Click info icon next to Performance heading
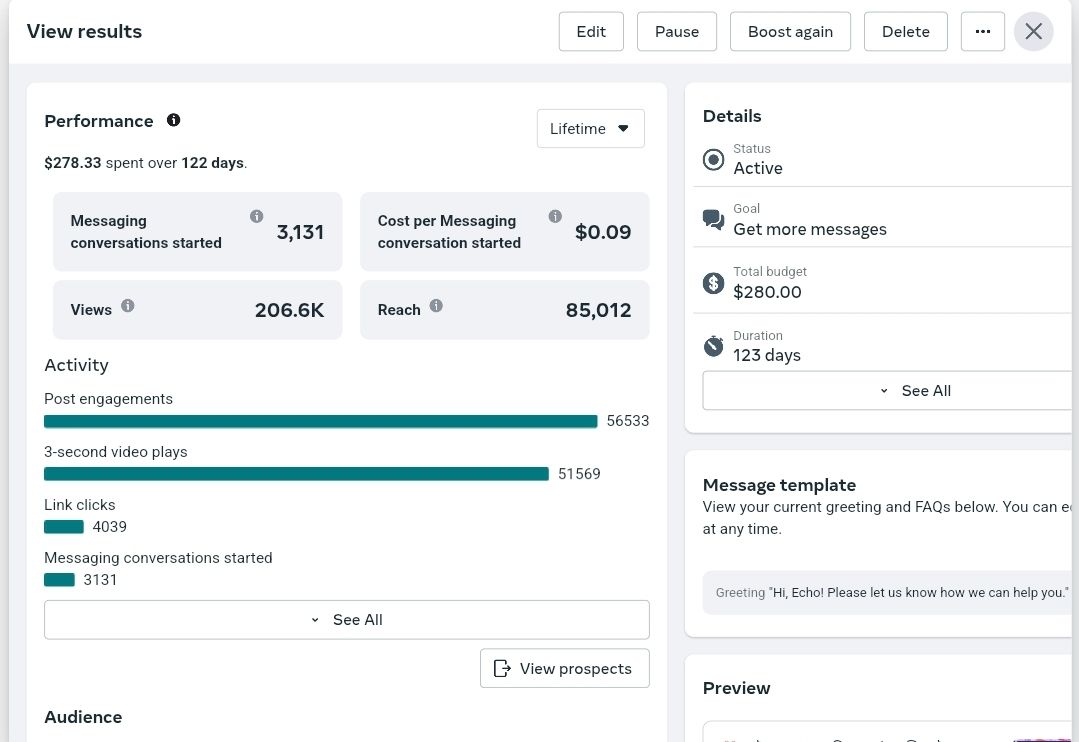 click(x=173, y=120)
